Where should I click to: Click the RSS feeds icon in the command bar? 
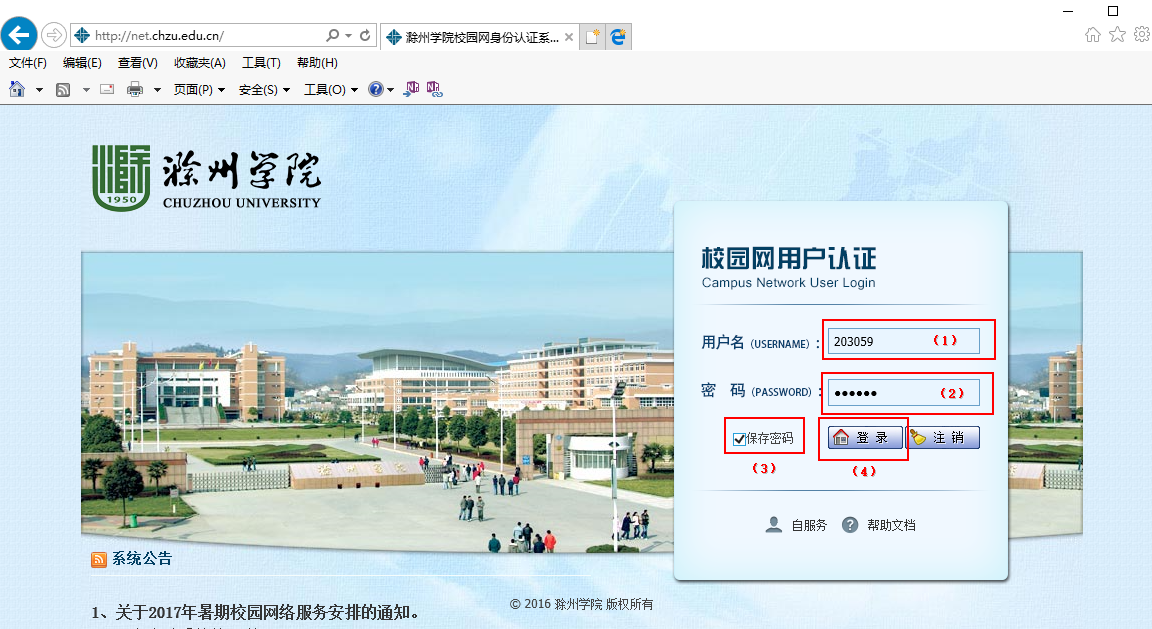(x=63, y=90)
